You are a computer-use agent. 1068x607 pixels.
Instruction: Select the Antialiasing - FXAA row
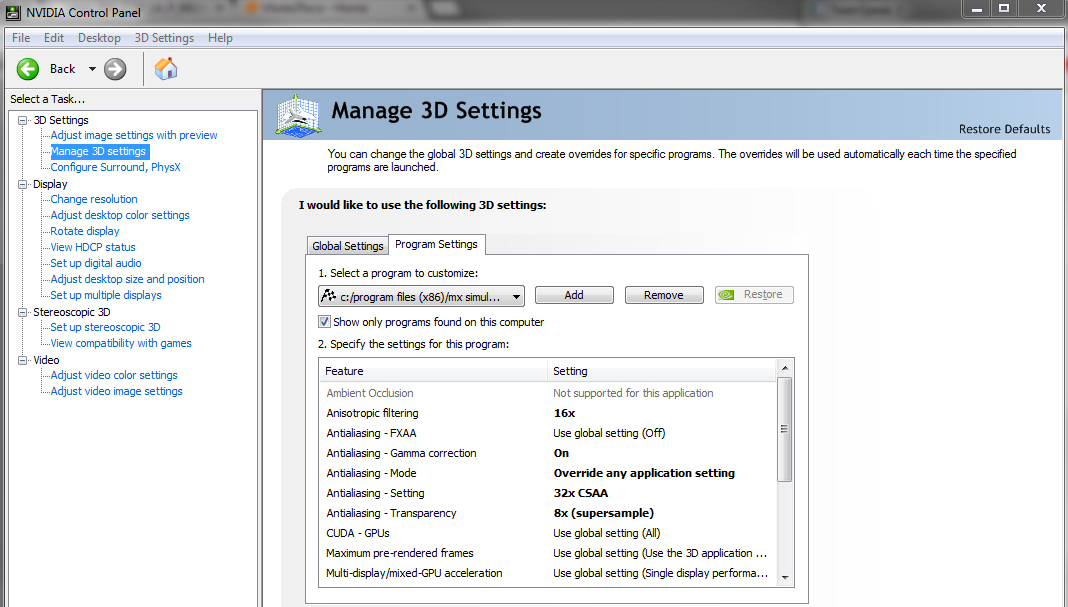click(x=548, y=433)
